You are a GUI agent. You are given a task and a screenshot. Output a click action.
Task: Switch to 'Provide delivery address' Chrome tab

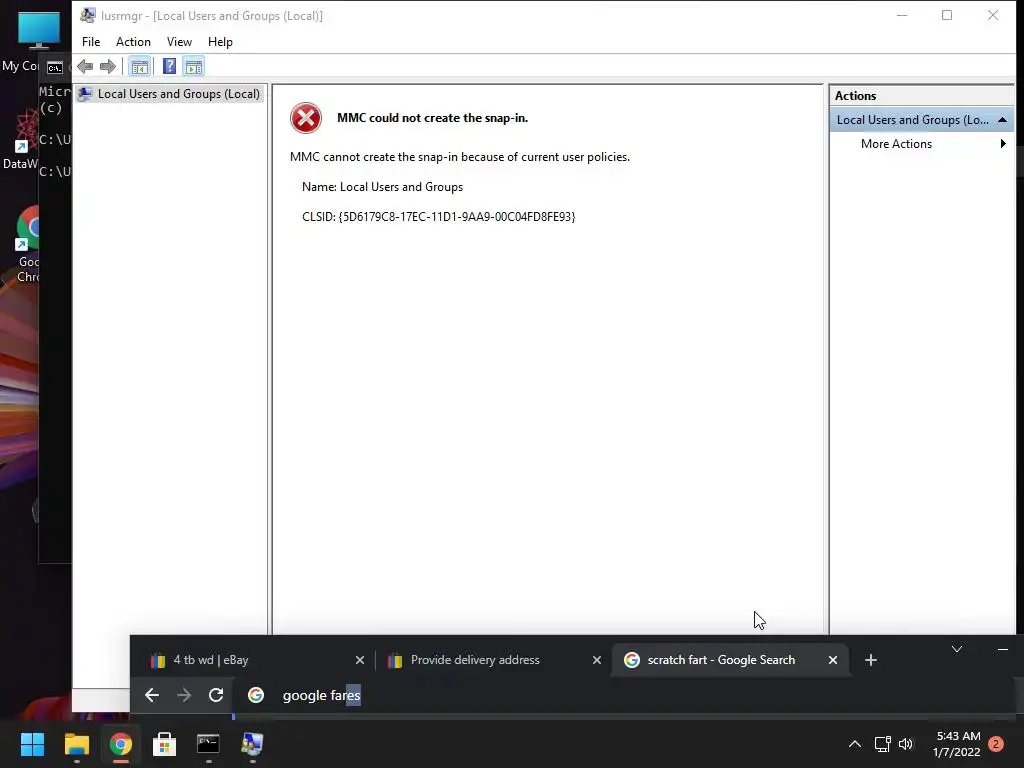pyautogui.click(x=492, y=660)
